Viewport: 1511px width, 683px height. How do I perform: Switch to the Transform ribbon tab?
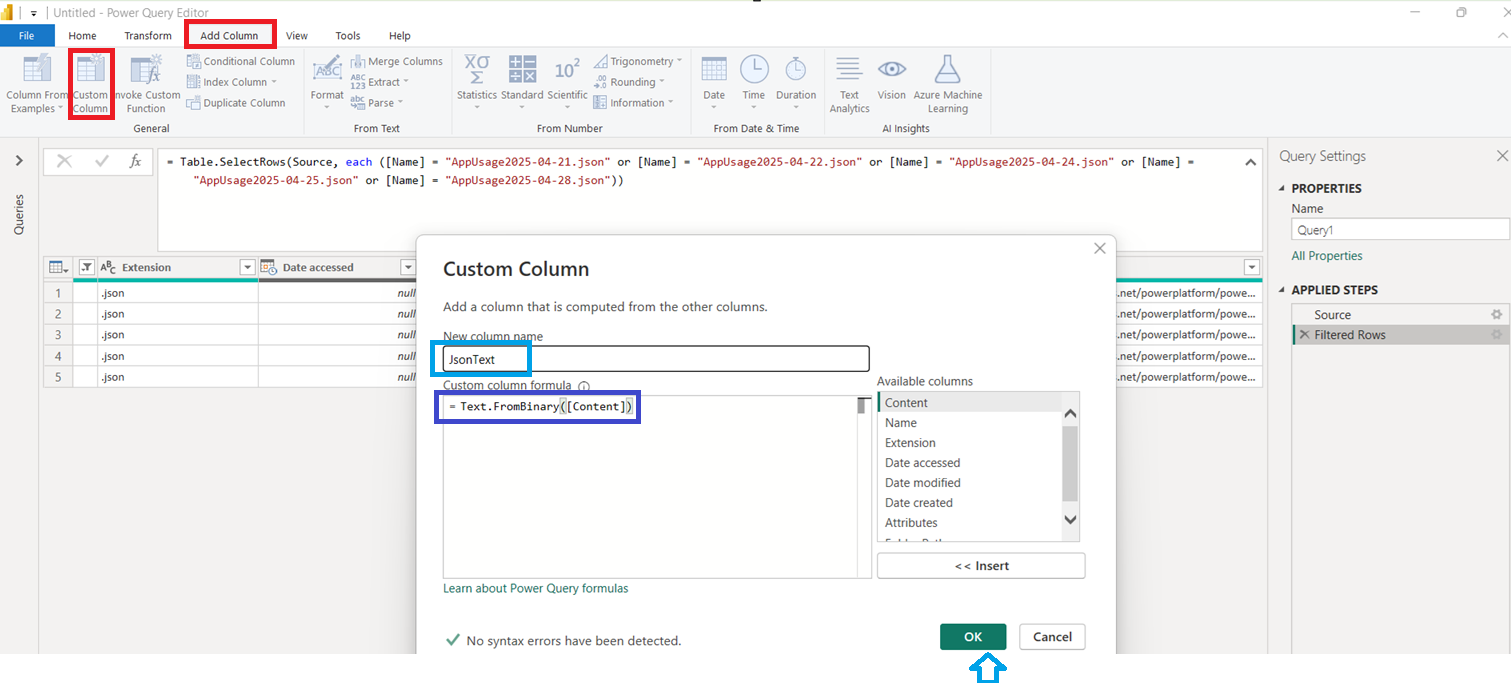(x=148, y=36)
